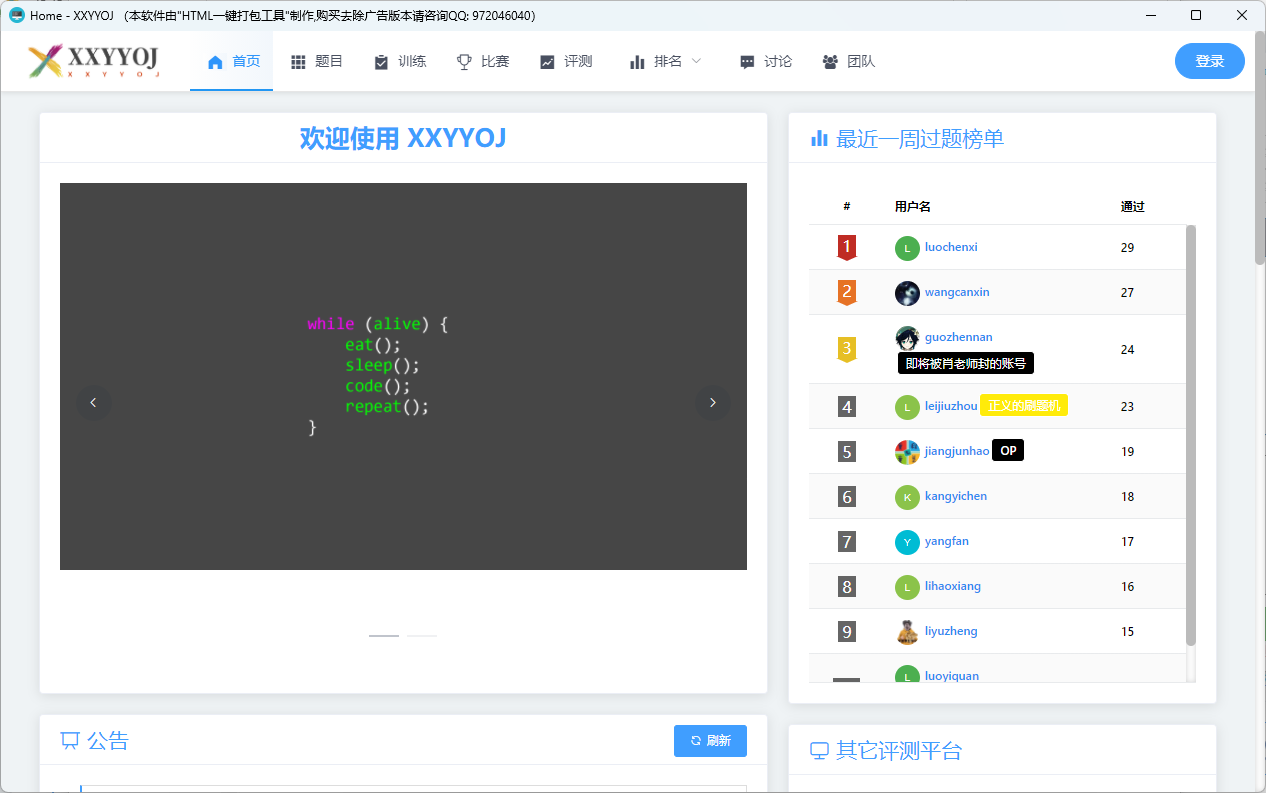
Task: Open luoyiquan's profile link
Action: [x=952, y=676]
